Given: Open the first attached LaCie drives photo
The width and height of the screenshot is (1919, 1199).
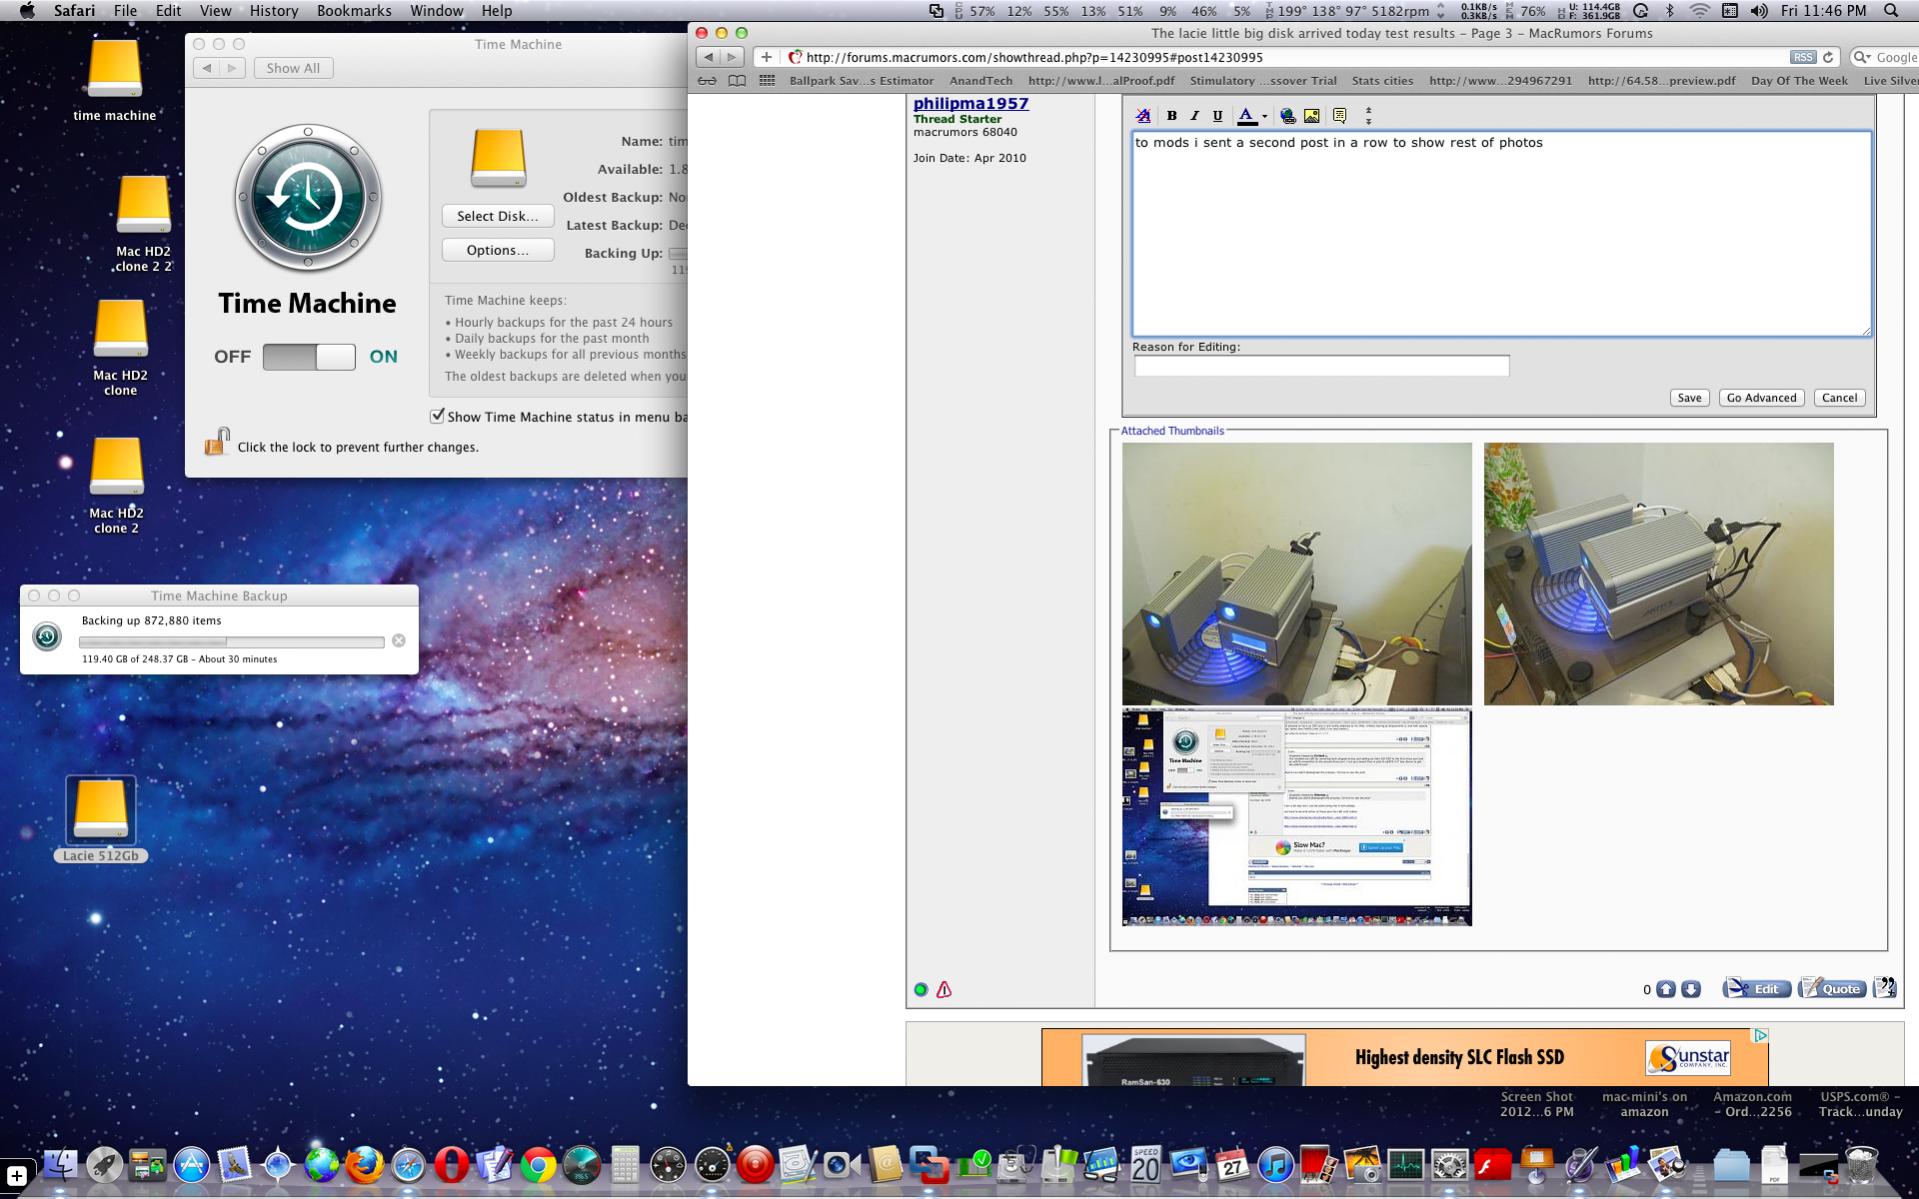Looking at the screenshot, I should pyautogui.click(x=1296, y=573).
